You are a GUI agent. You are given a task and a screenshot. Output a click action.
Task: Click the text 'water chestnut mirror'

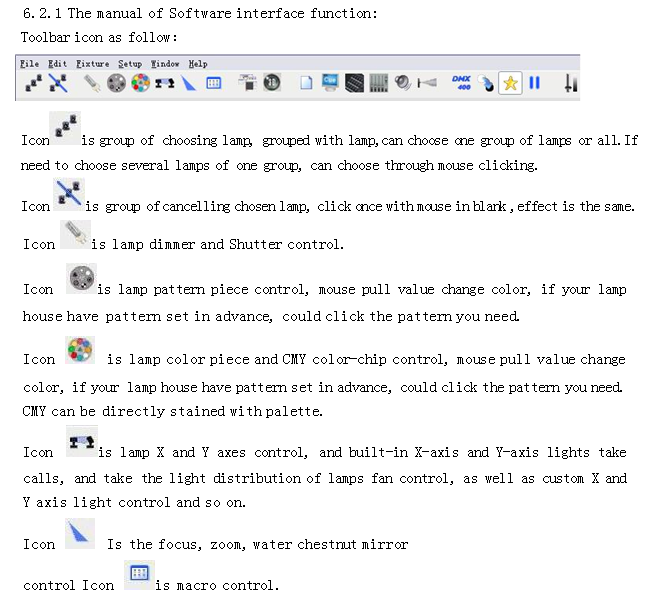point(330,545)
